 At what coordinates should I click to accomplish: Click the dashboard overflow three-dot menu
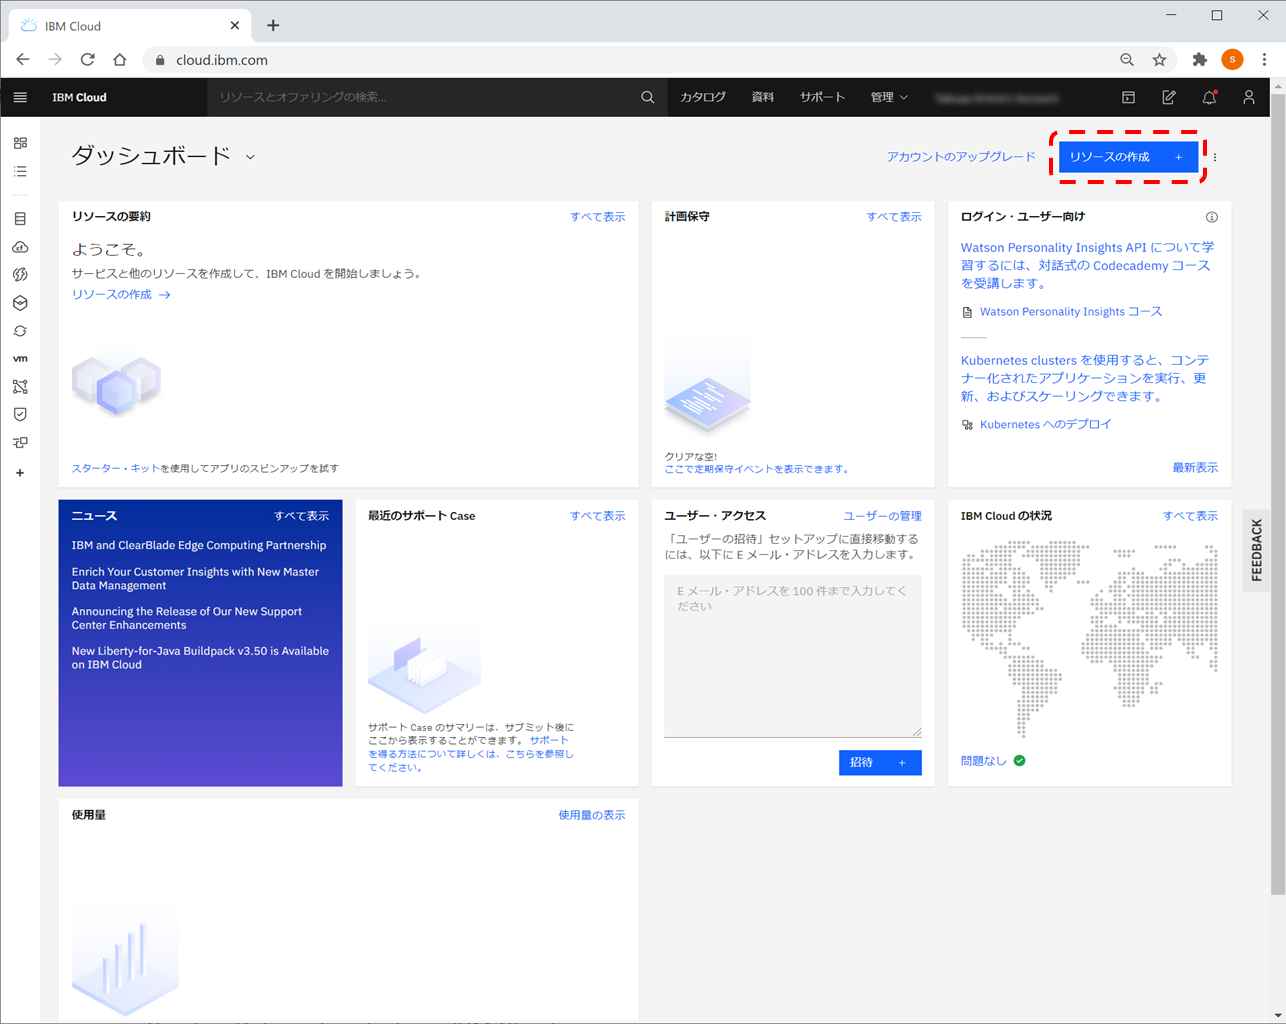(1215, 157)
